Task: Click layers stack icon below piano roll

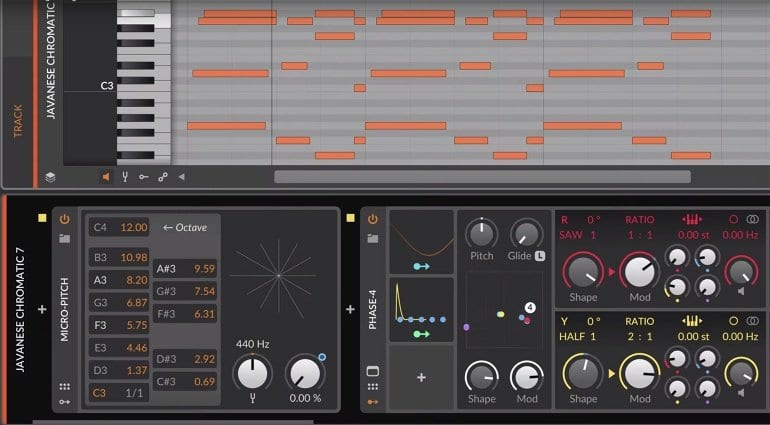Action: coord(50,177)
